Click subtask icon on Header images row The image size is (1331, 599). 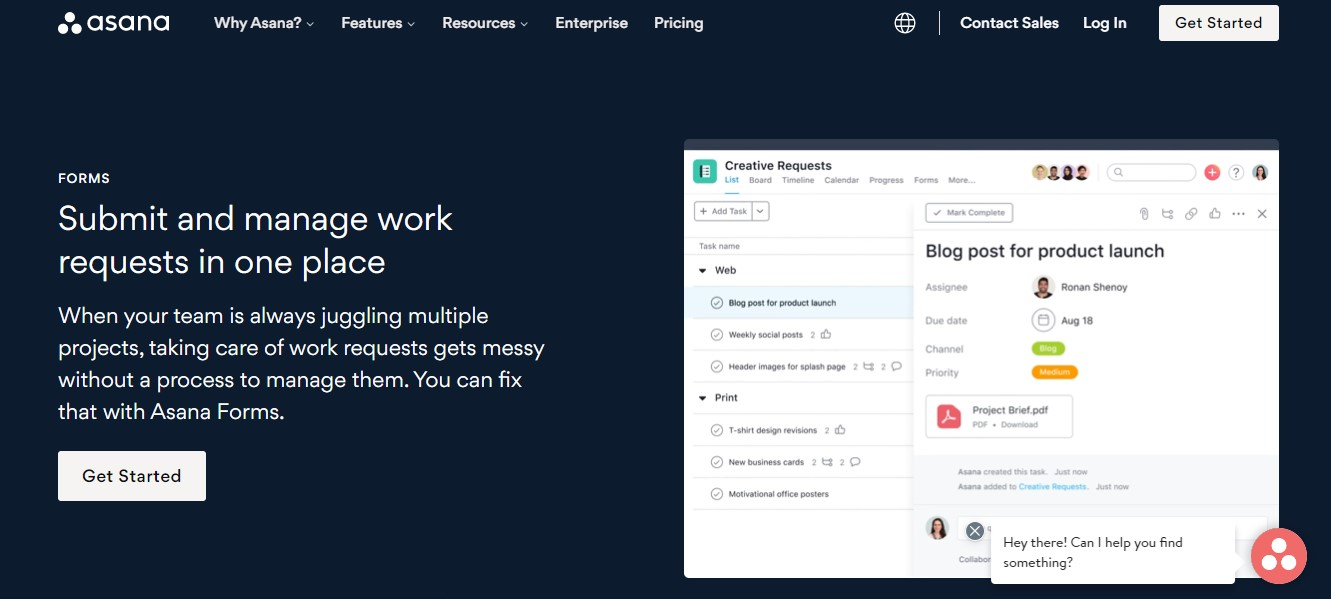click(868, 366)
